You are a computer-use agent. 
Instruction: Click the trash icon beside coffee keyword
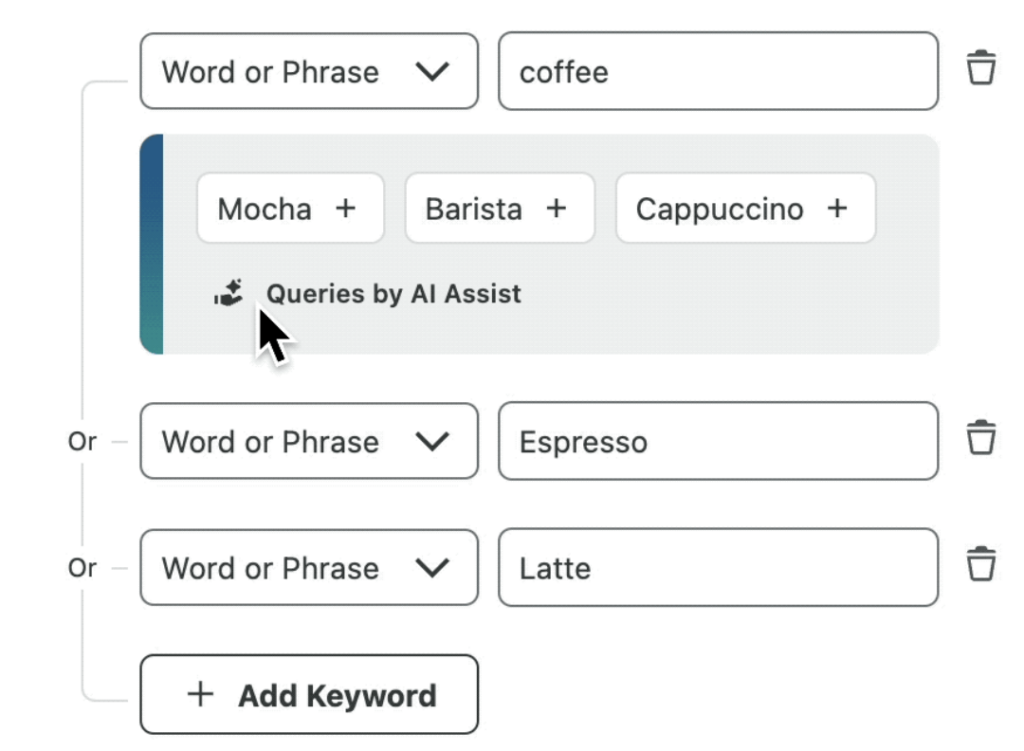click(x=981, y=68)
